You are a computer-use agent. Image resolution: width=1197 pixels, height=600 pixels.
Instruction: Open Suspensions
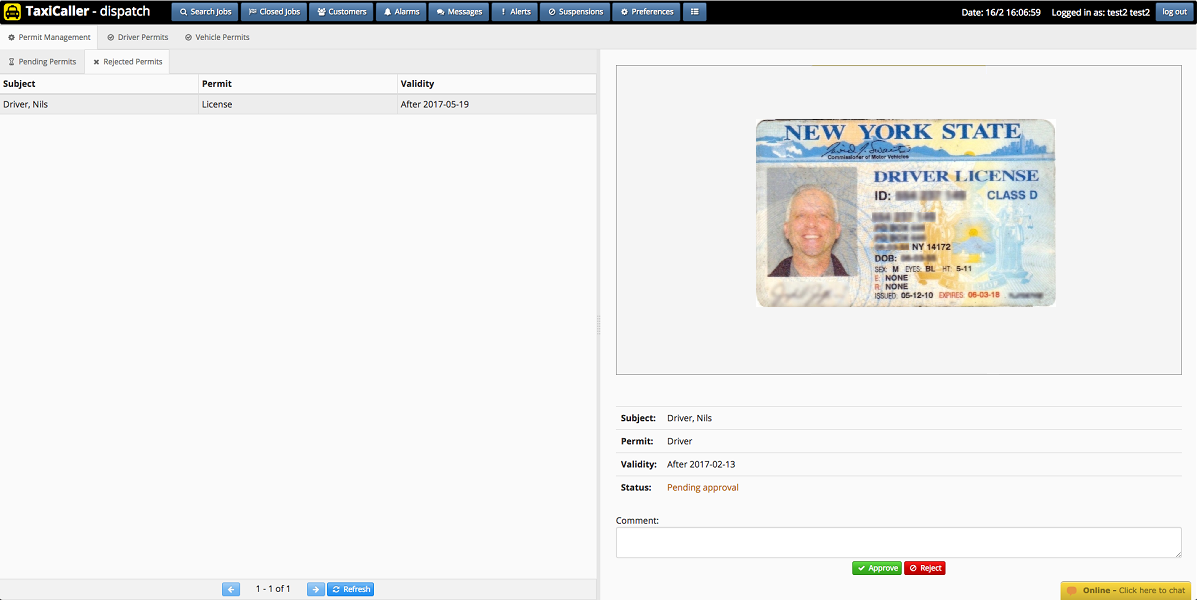tap(575, 12)
